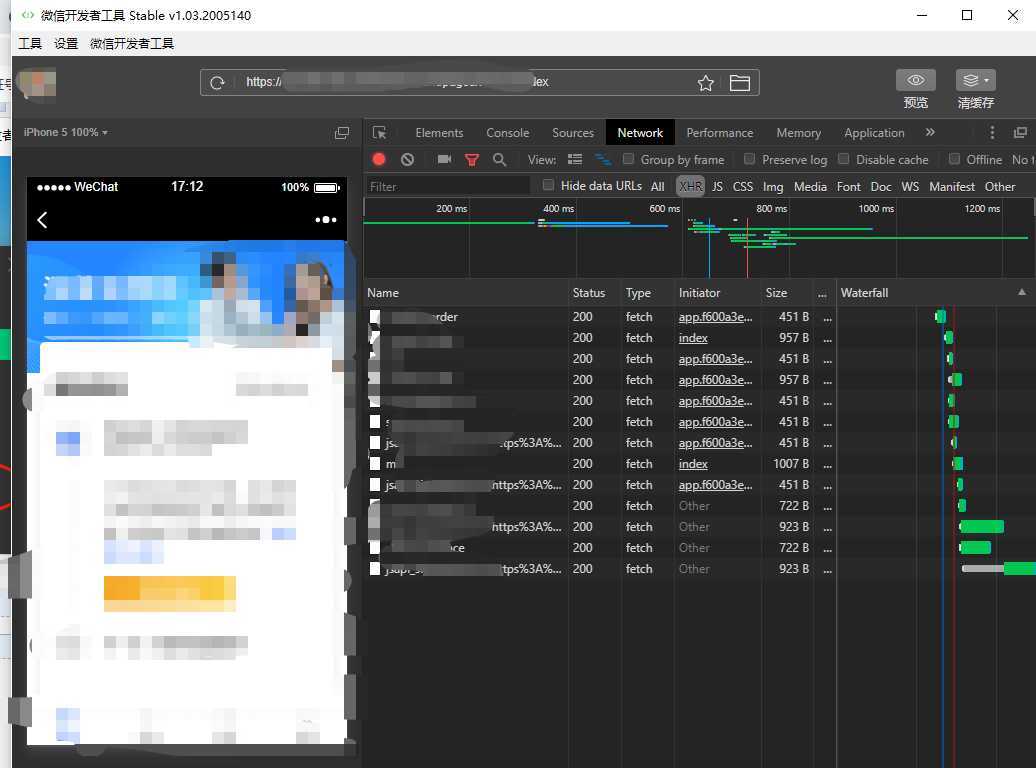The width and height of the screenshot is (1036, 768).
Task: Toggle the network filter funnel
Action: point(472,160)
